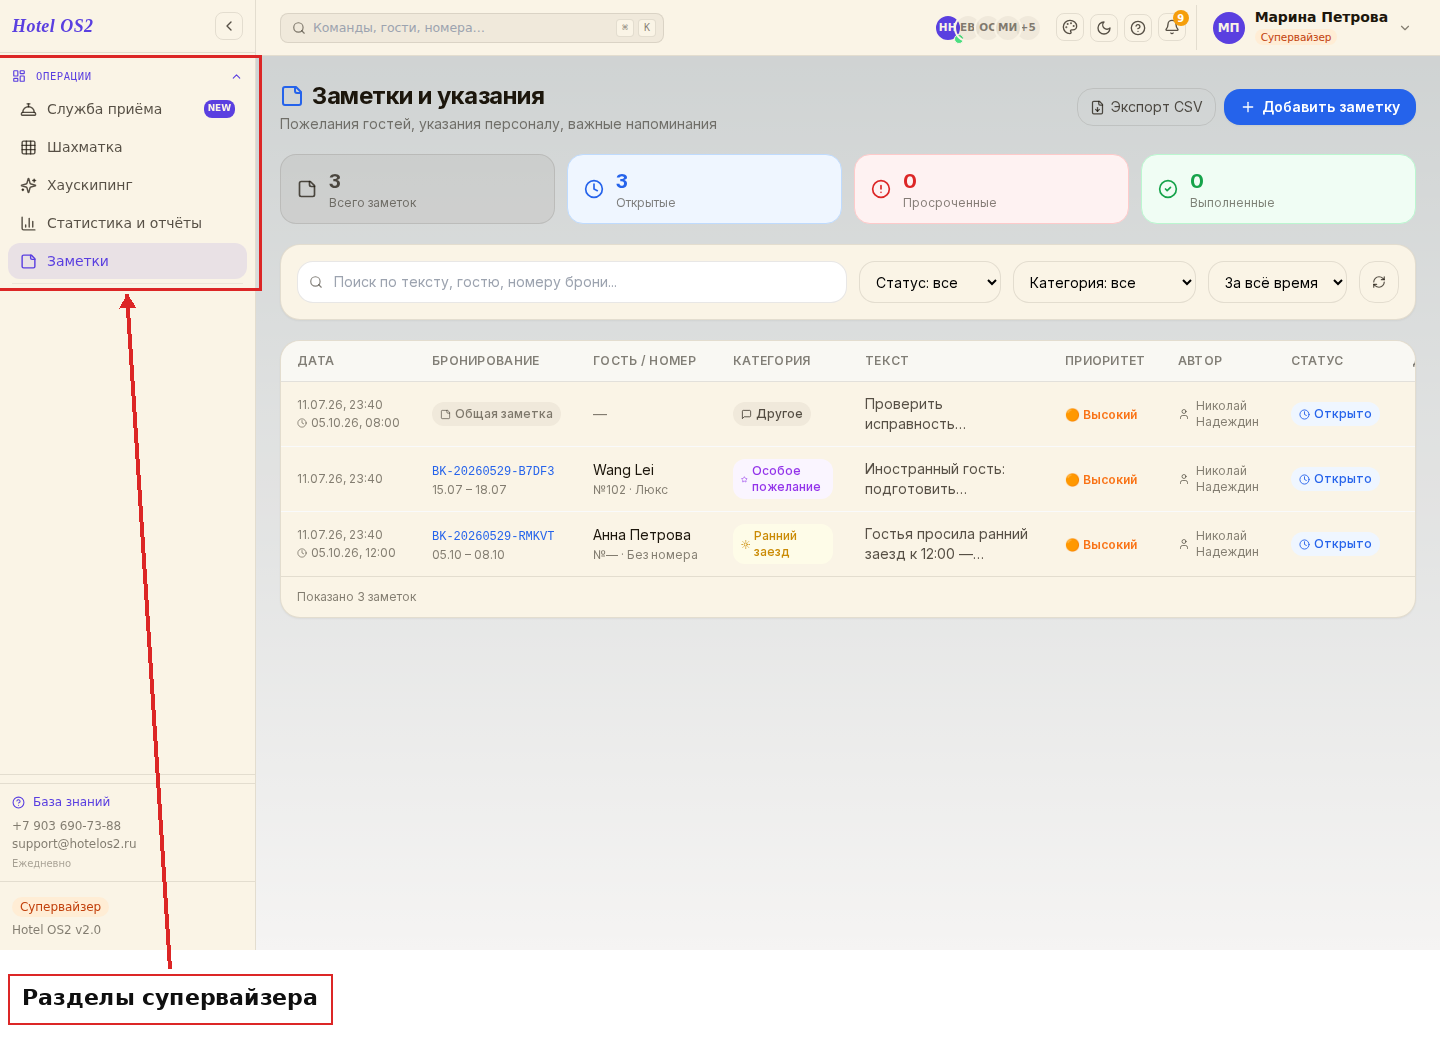Click the НН online user avatar
Screen dimensions: 1440x1048
tap(948, 28)
